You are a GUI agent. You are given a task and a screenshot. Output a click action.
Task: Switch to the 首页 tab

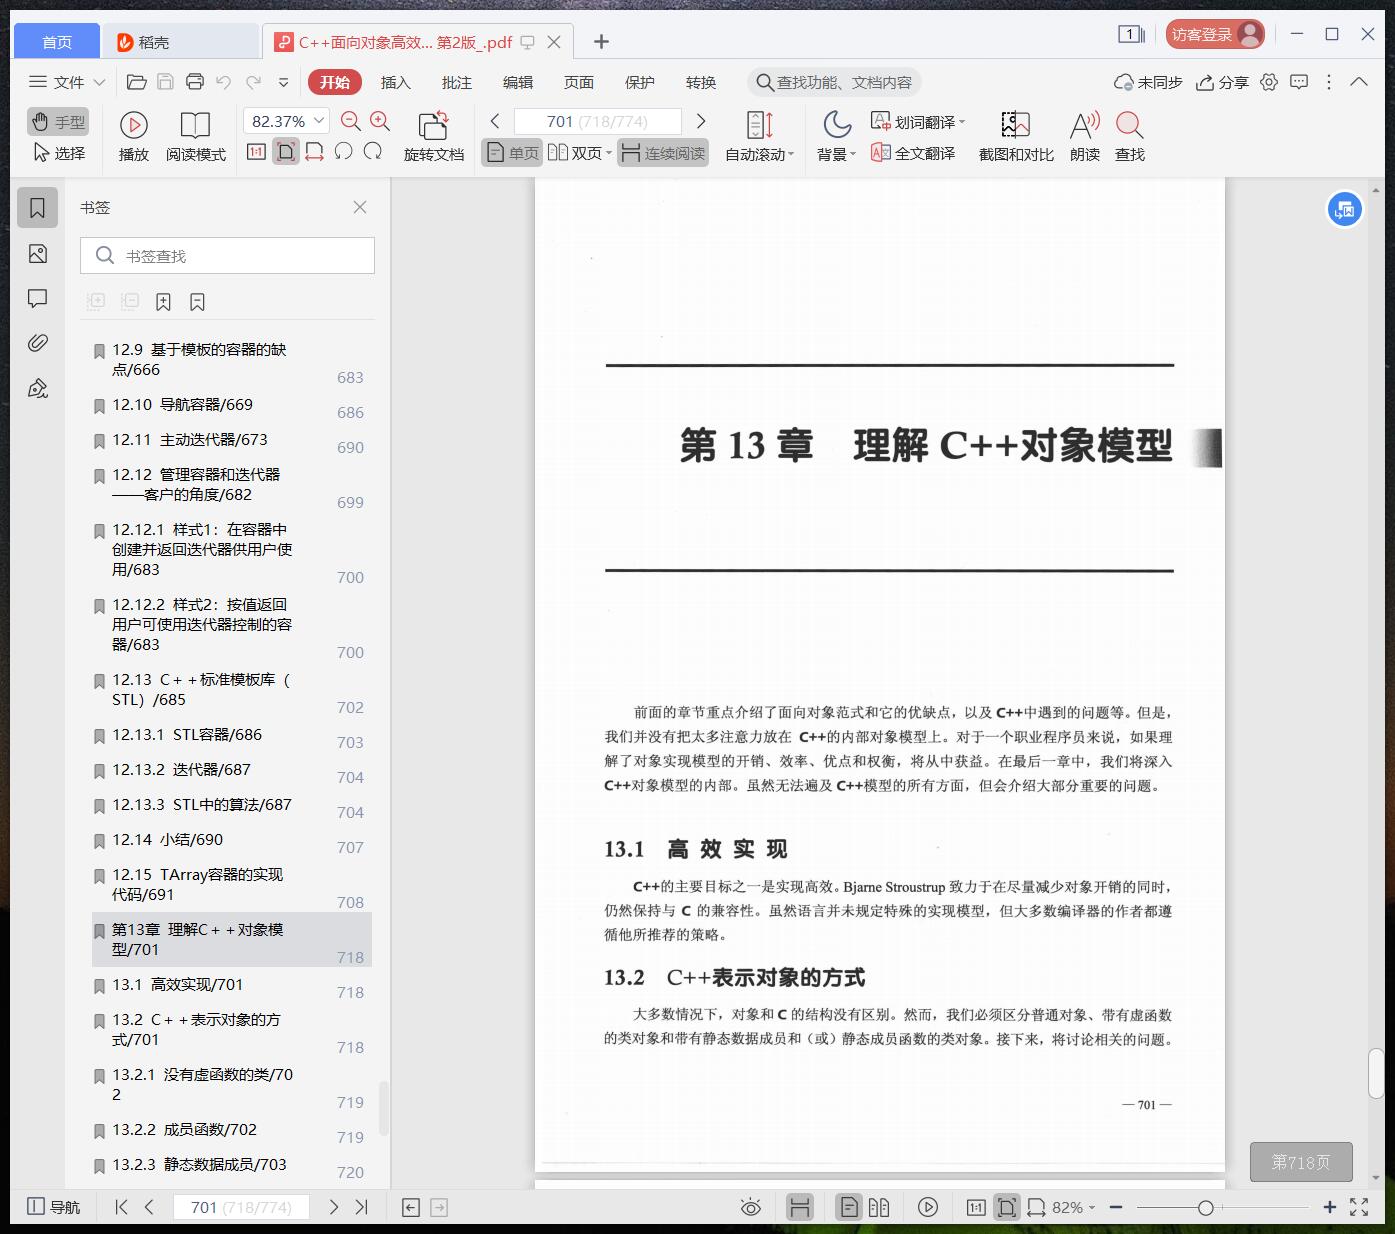tap(57, 42)
